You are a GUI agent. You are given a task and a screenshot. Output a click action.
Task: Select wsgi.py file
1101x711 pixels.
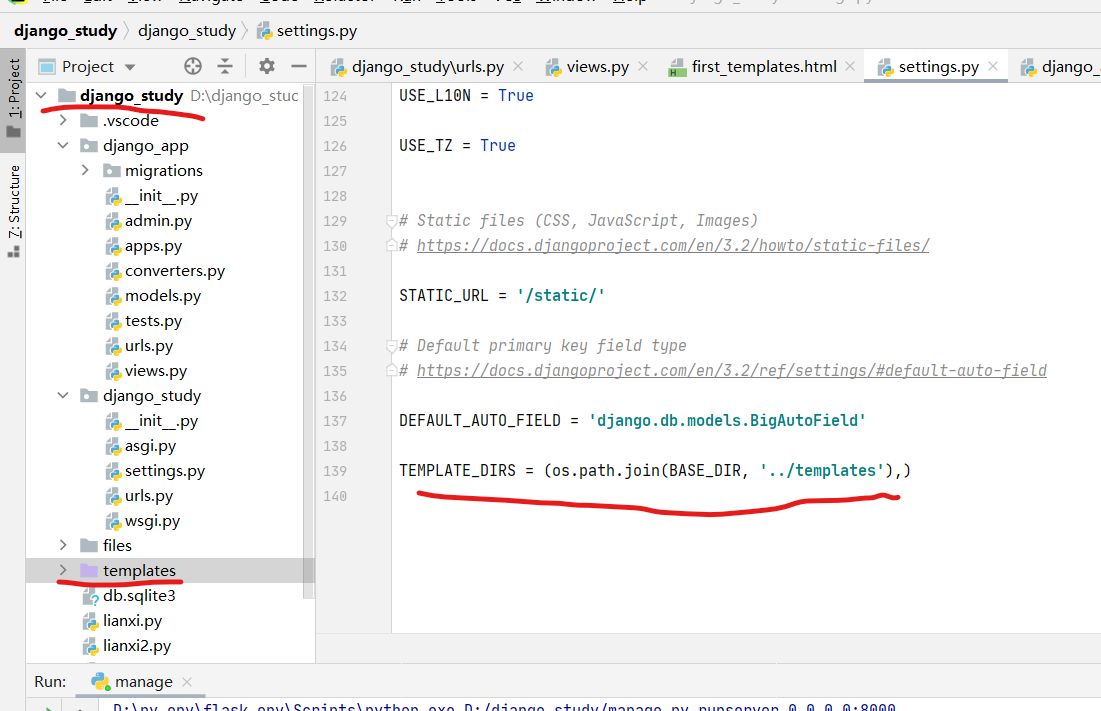[152, 521]
